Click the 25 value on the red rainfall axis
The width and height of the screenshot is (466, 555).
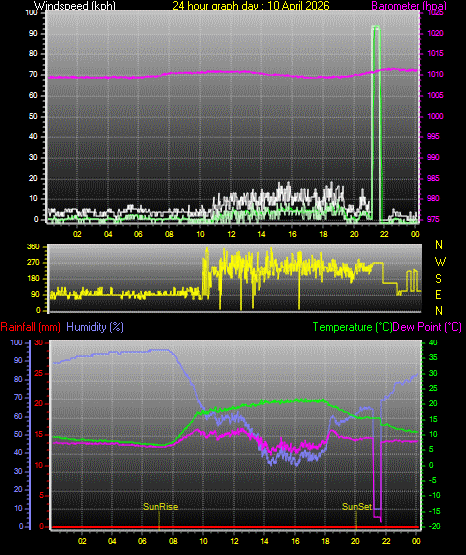39,373
